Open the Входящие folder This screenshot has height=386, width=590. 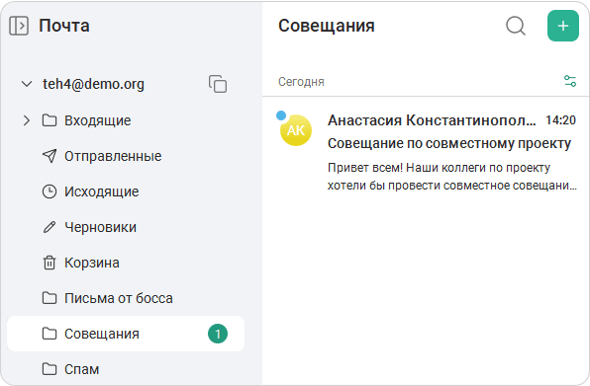pyautogui.click(x=126, y=120)
